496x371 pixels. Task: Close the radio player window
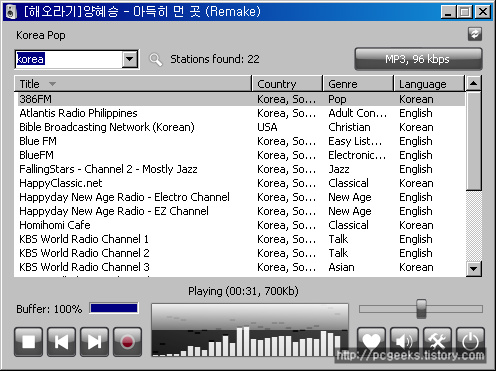pos(482,12)
